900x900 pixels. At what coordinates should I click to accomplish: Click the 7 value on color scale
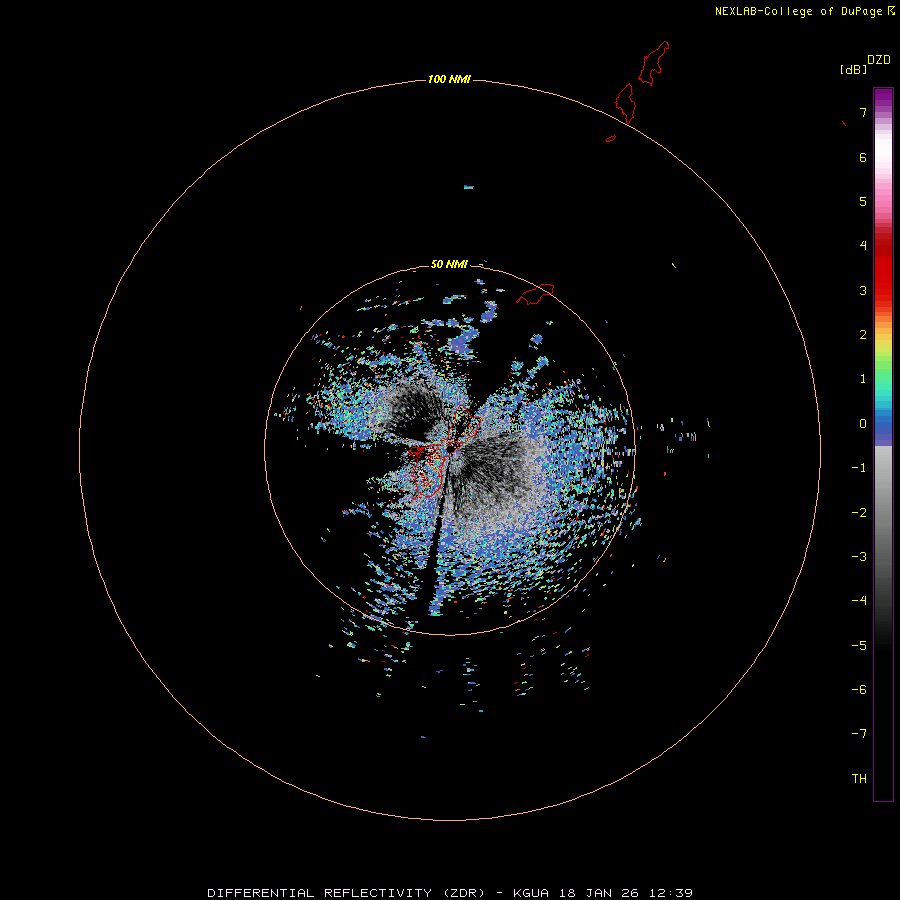863,112
